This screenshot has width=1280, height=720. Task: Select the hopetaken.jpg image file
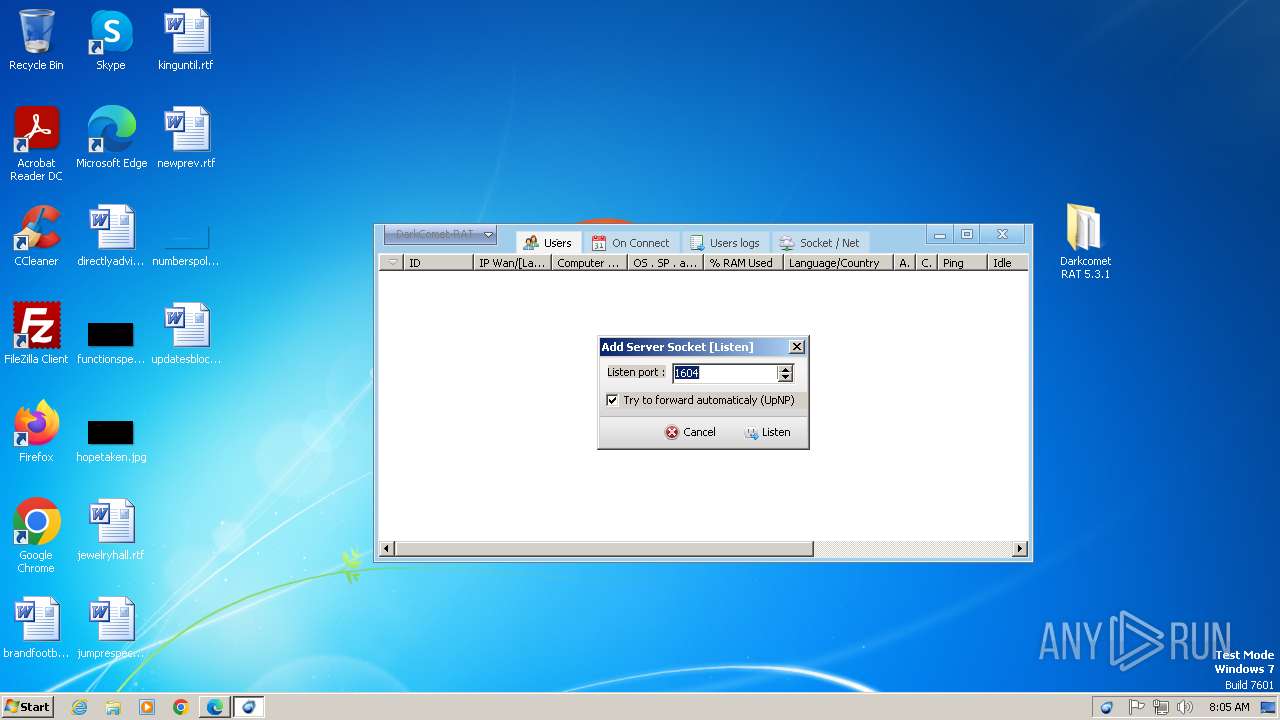pyautogui.click(x=111, y=440)
